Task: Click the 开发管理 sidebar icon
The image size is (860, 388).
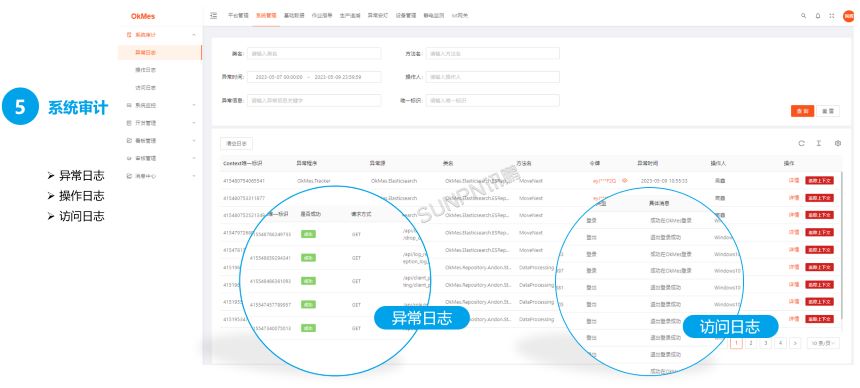Action: point(129,123)
